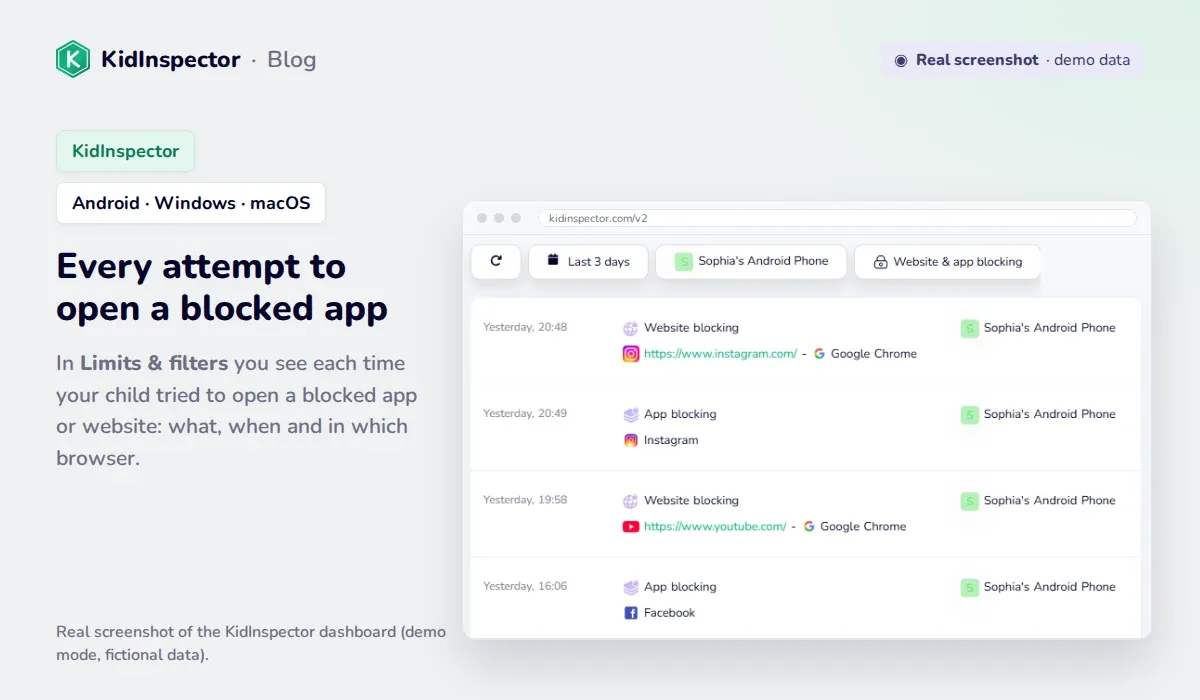The width and height of the screenshot is (1200, 700).
Task: Click the globe icon in 19:58 Website blocking
Action: point(631,500)
